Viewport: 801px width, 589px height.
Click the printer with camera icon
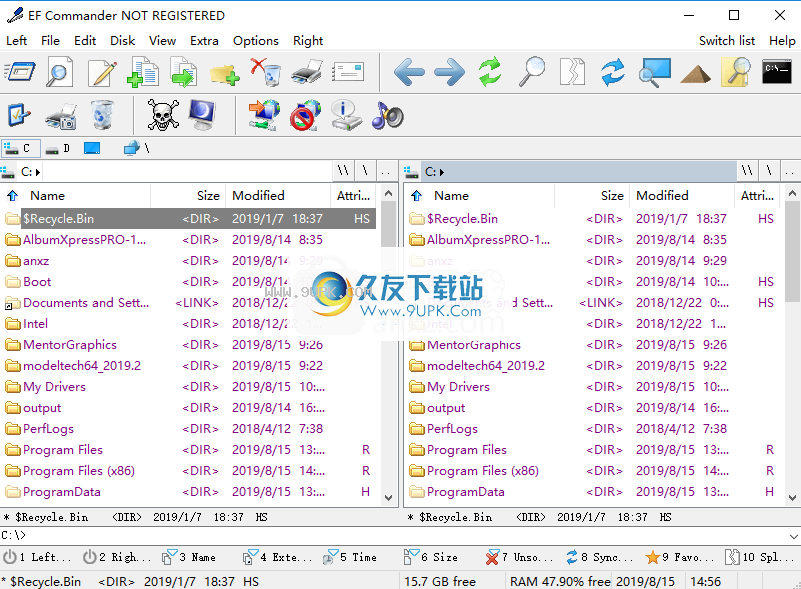61,116
